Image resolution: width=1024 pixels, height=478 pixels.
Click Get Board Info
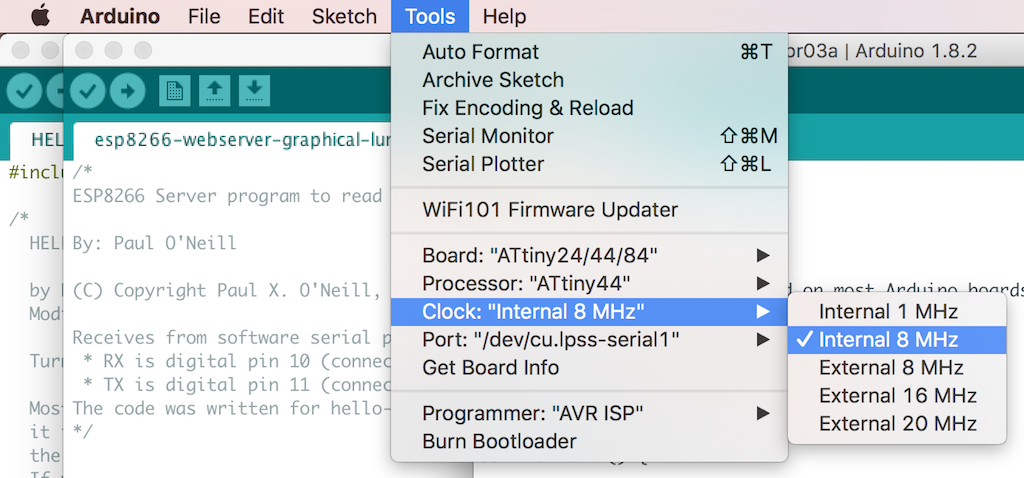click(x=490, y=367)
